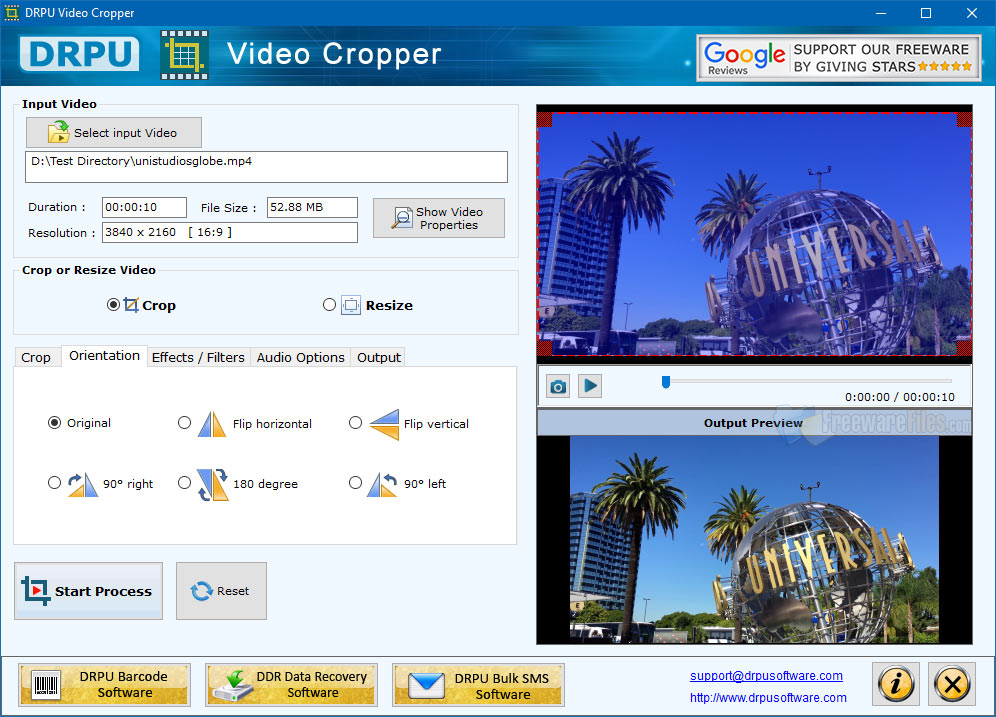Screen dimensions: 996x717
Task: Click the bottom-left red crop handle
Action: (x=544, y=348)
